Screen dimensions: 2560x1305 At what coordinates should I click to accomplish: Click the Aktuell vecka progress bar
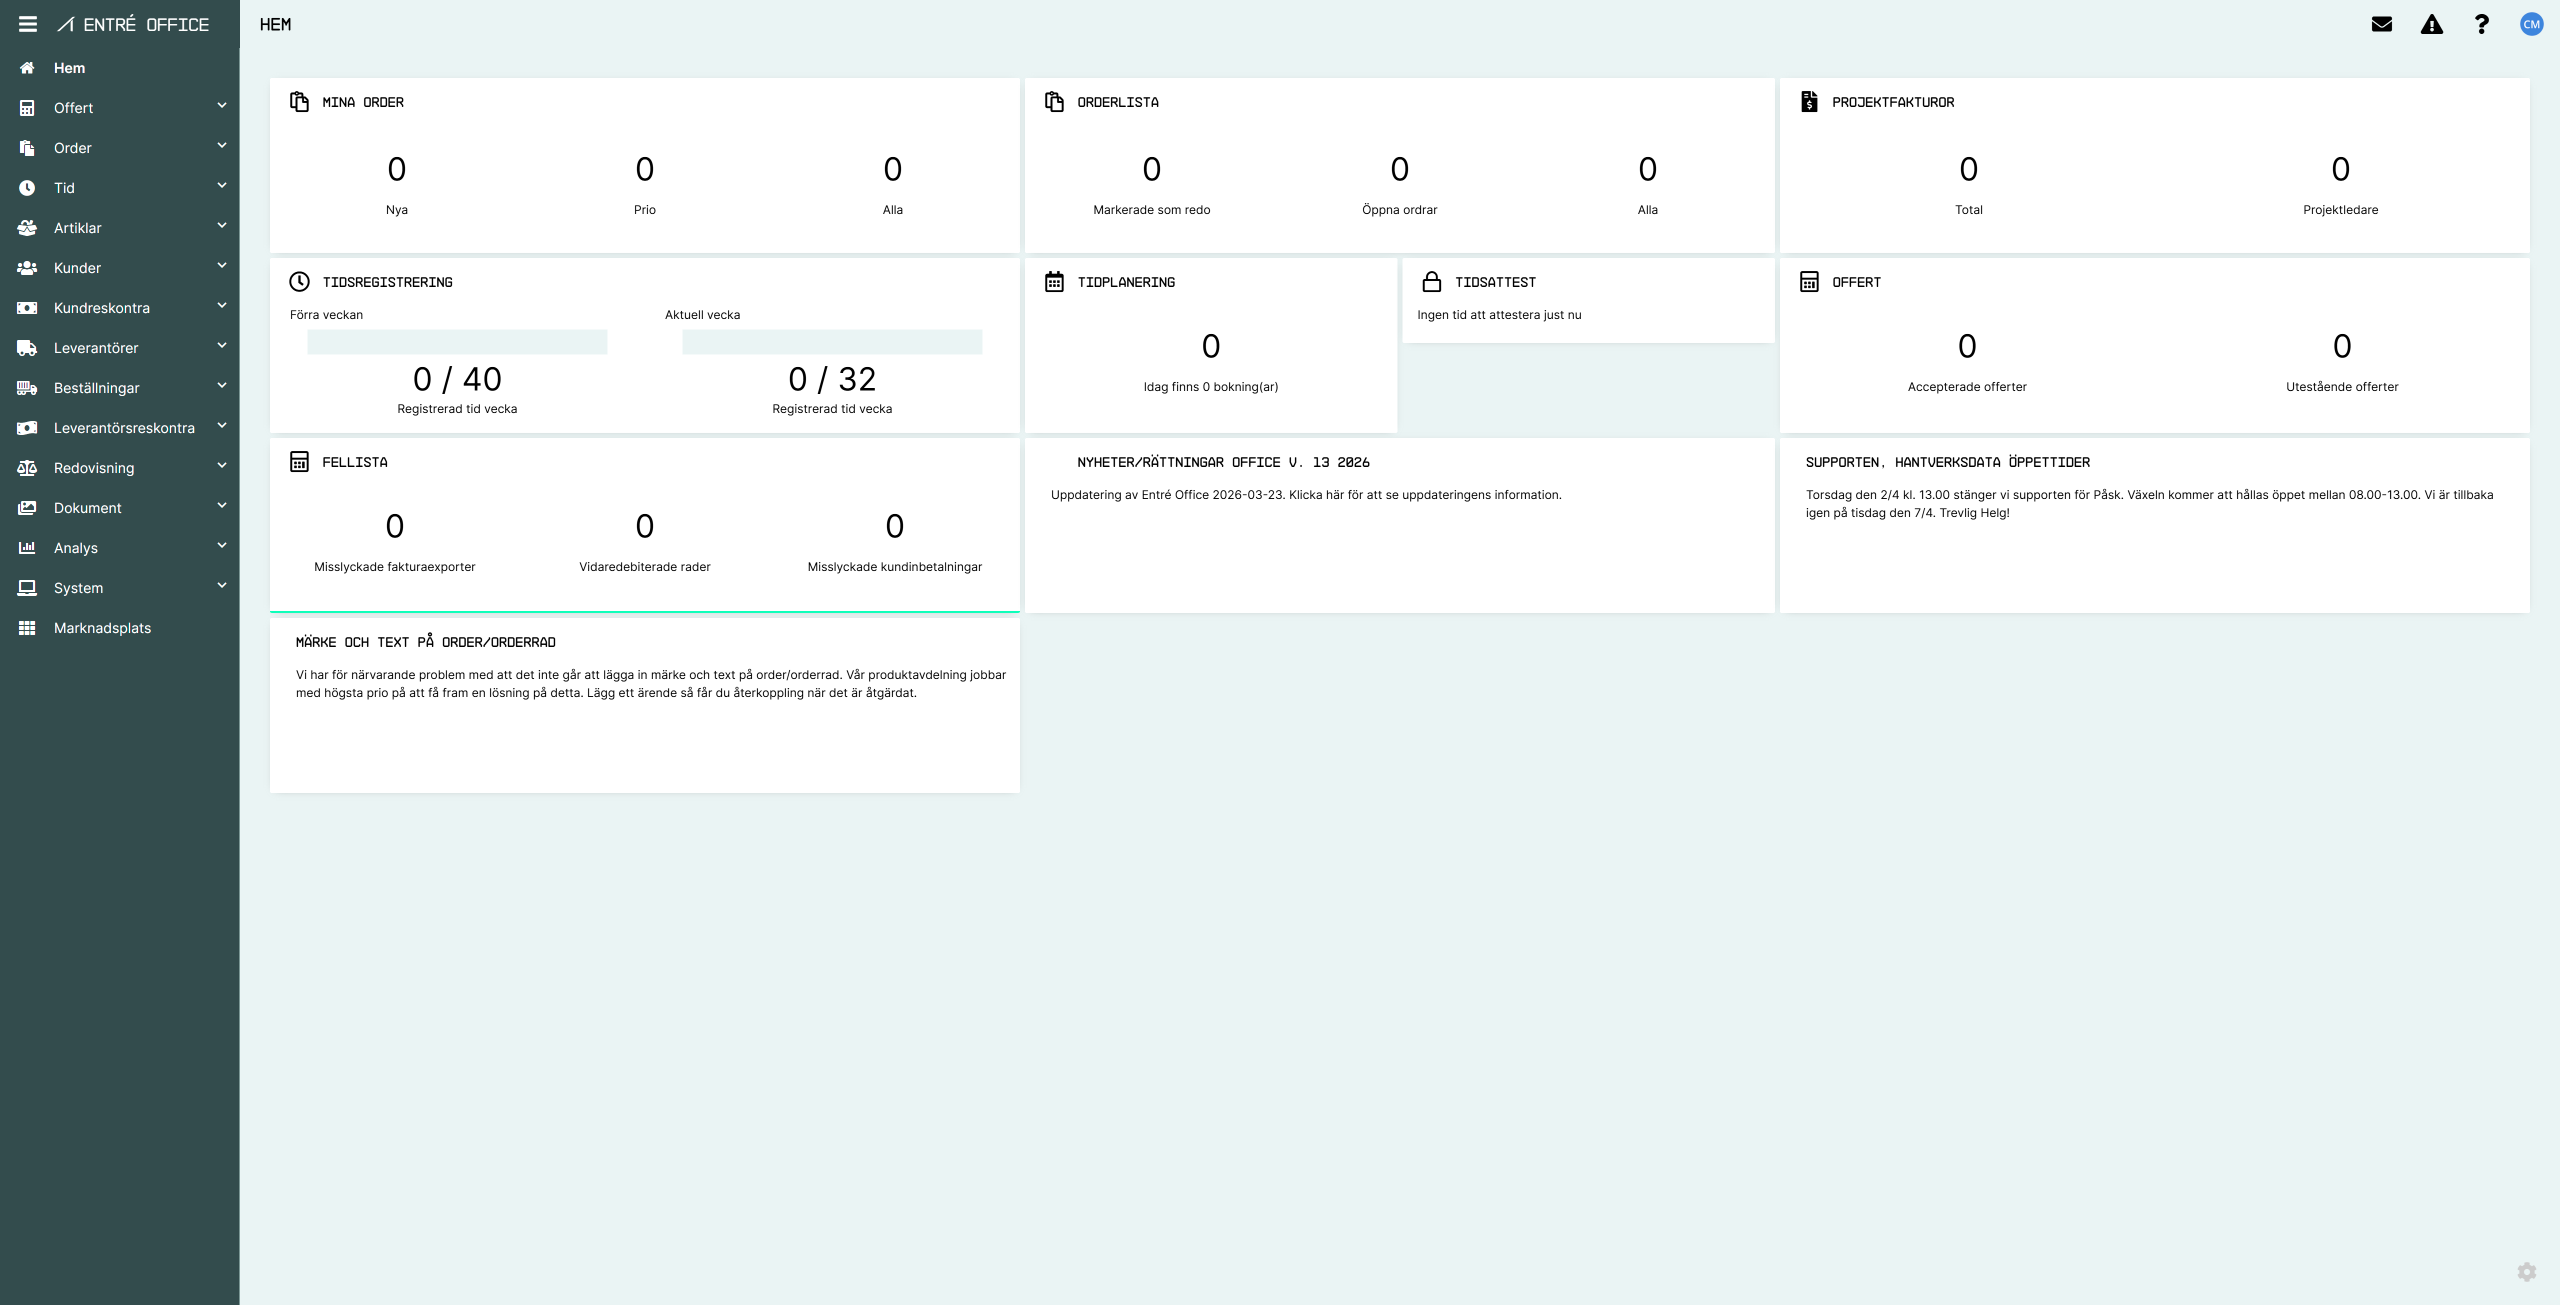pos(832,342)
